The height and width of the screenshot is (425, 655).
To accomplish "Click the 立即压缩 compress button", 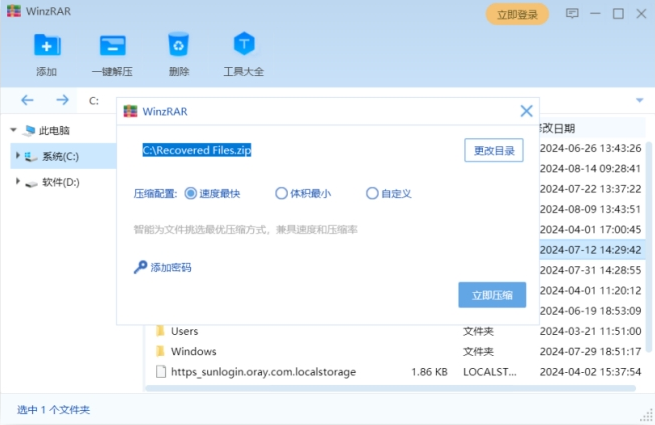I will pyautogui.click(x=492, y=295).
